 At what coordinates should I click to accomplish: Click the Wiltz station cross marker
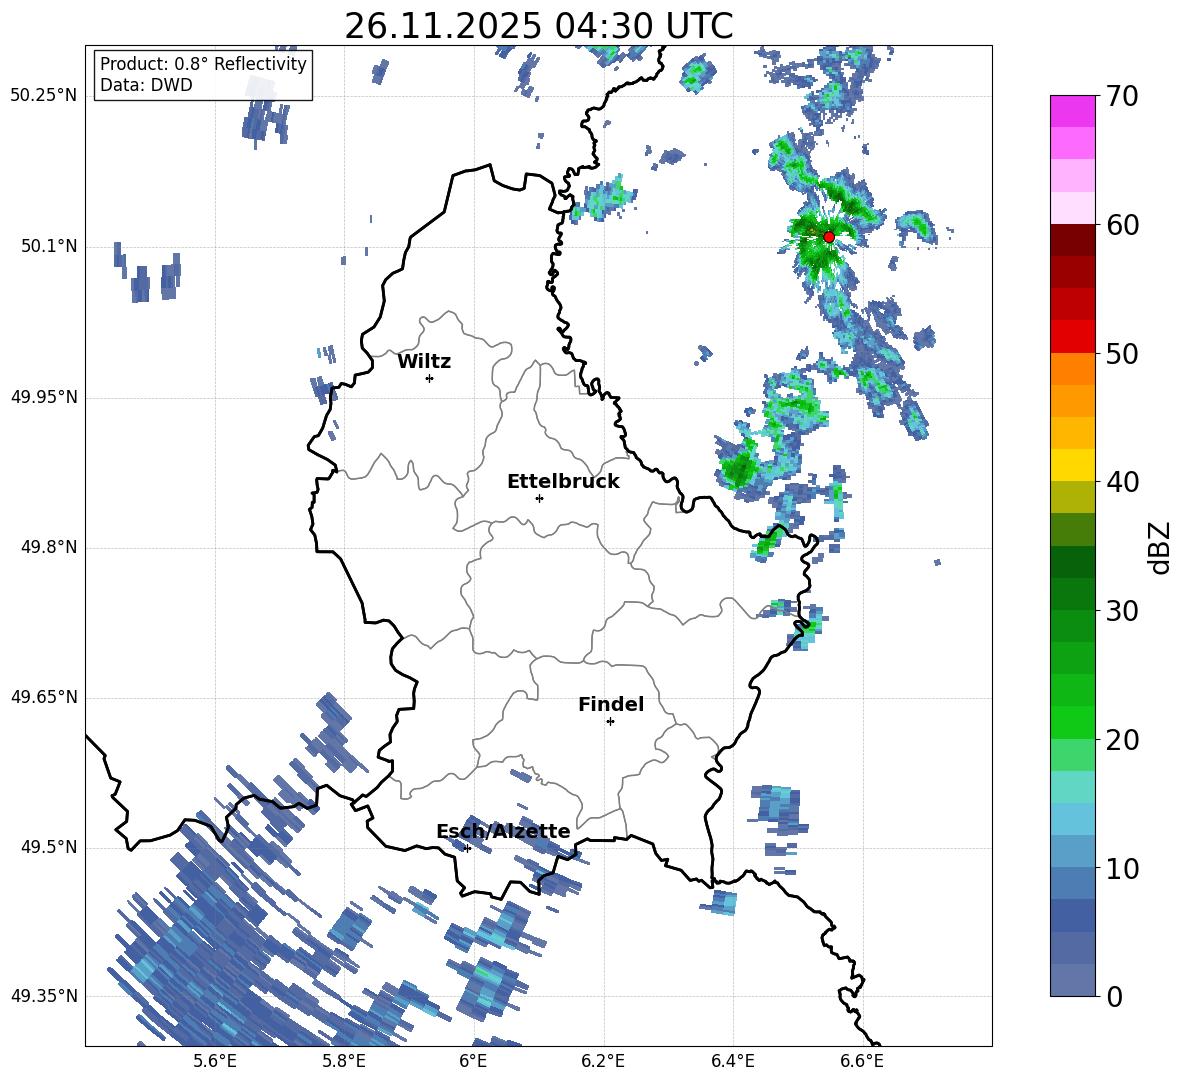pyautogui.click(x=430, y=378)
